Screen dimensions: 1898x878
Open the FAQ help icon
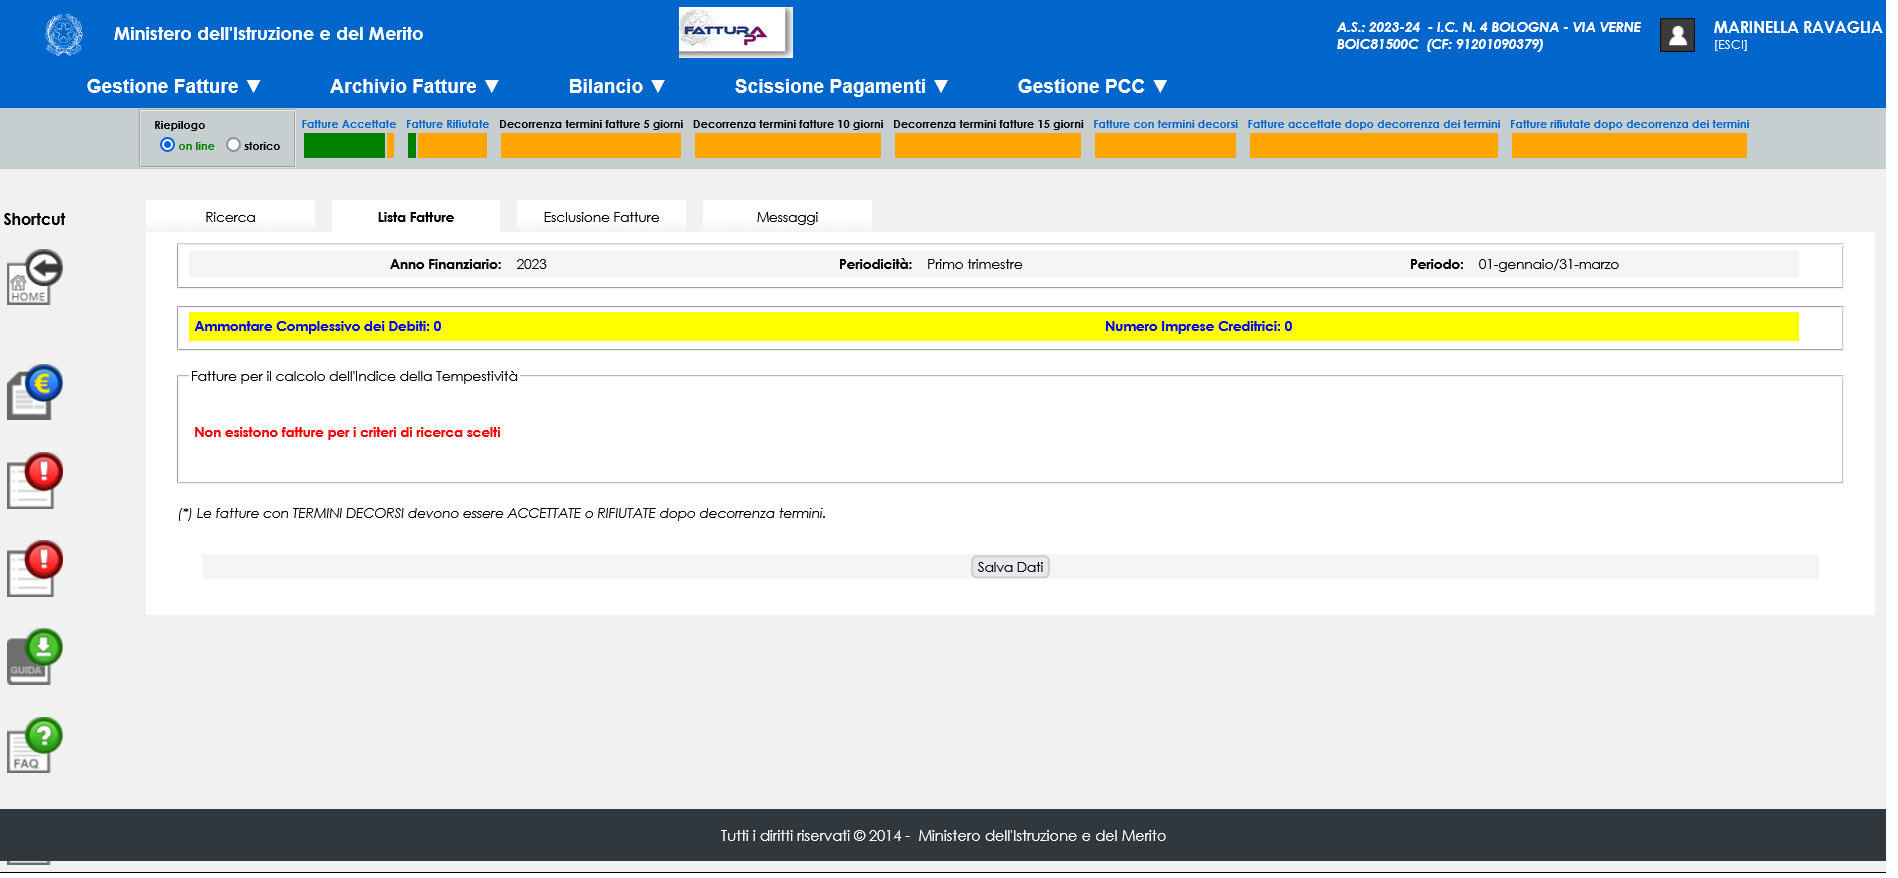[x=35, y=745]
